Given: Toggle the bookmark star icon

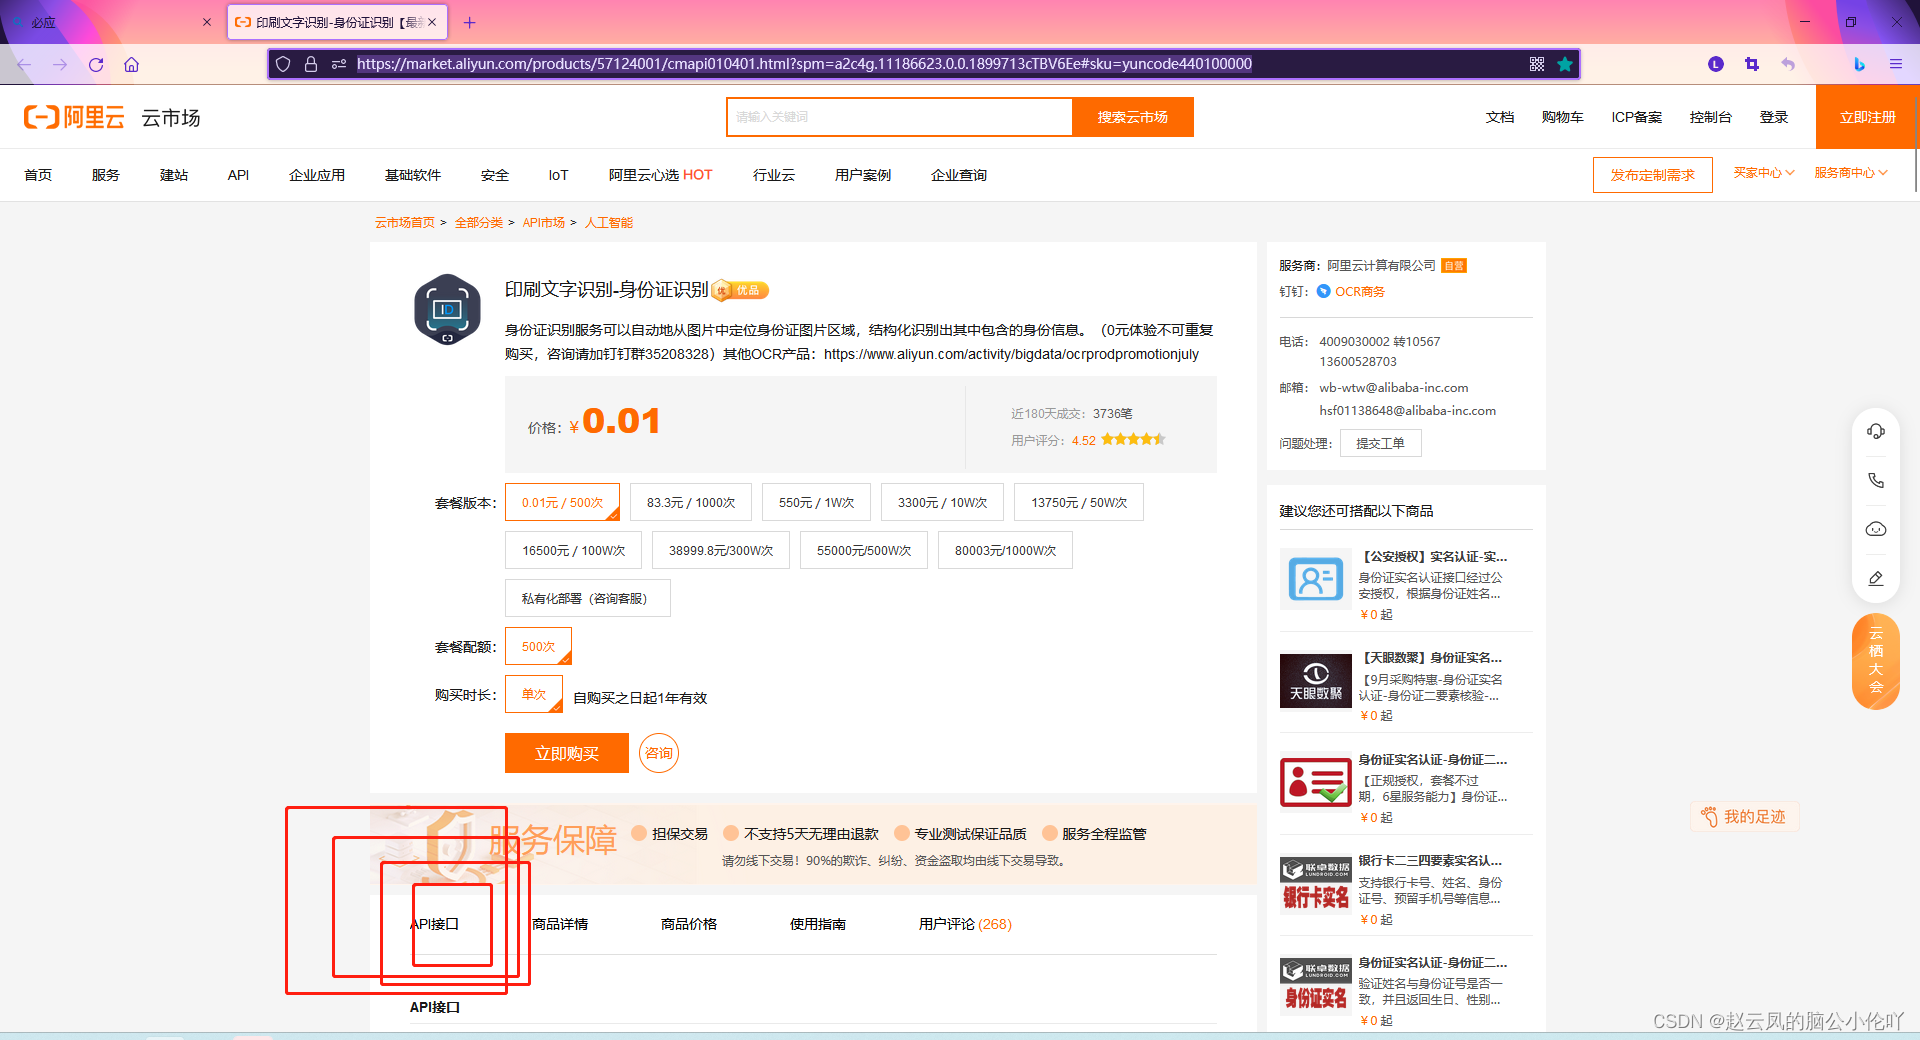Looking at the screenshot, I should point(1565,64).
